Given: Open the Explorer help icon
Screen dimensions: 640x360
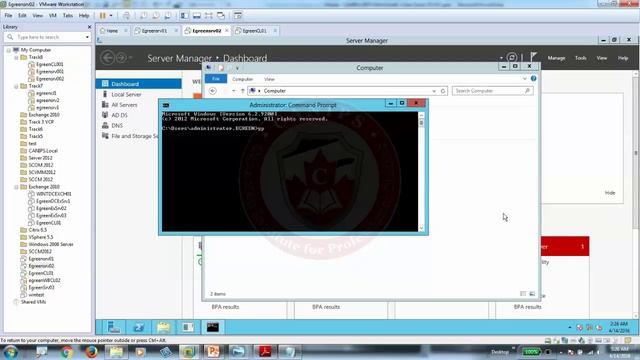Looking at the screenshot, I should coord(533,78).
